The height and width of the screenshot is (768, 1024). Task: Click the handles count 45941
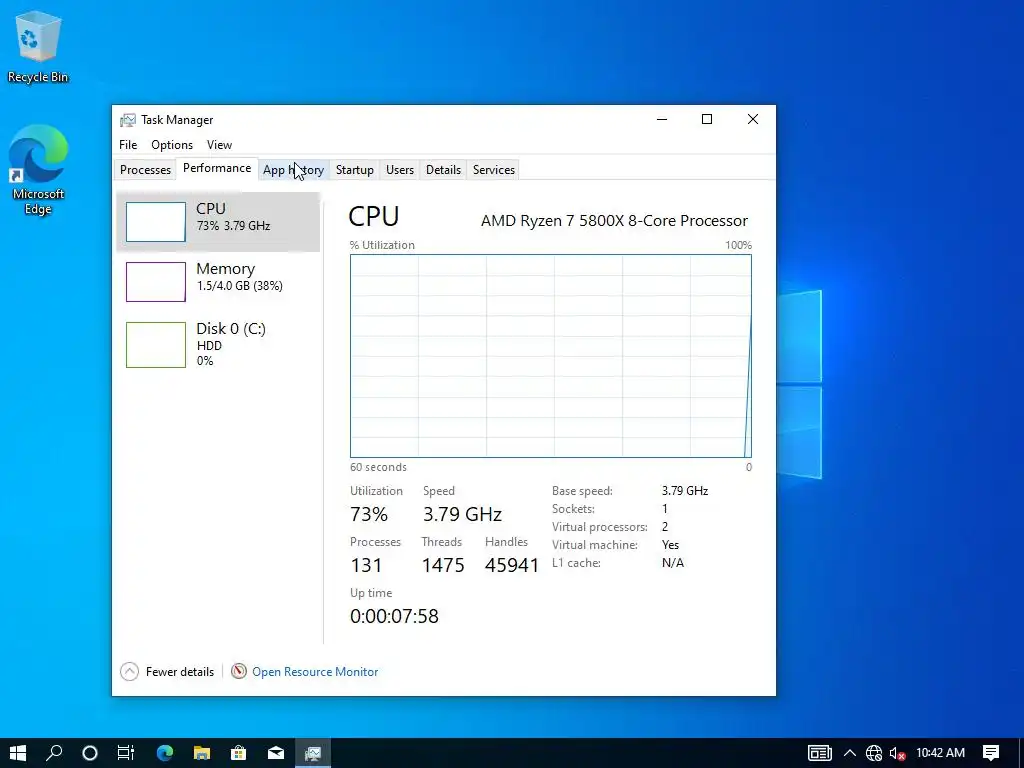512,565
